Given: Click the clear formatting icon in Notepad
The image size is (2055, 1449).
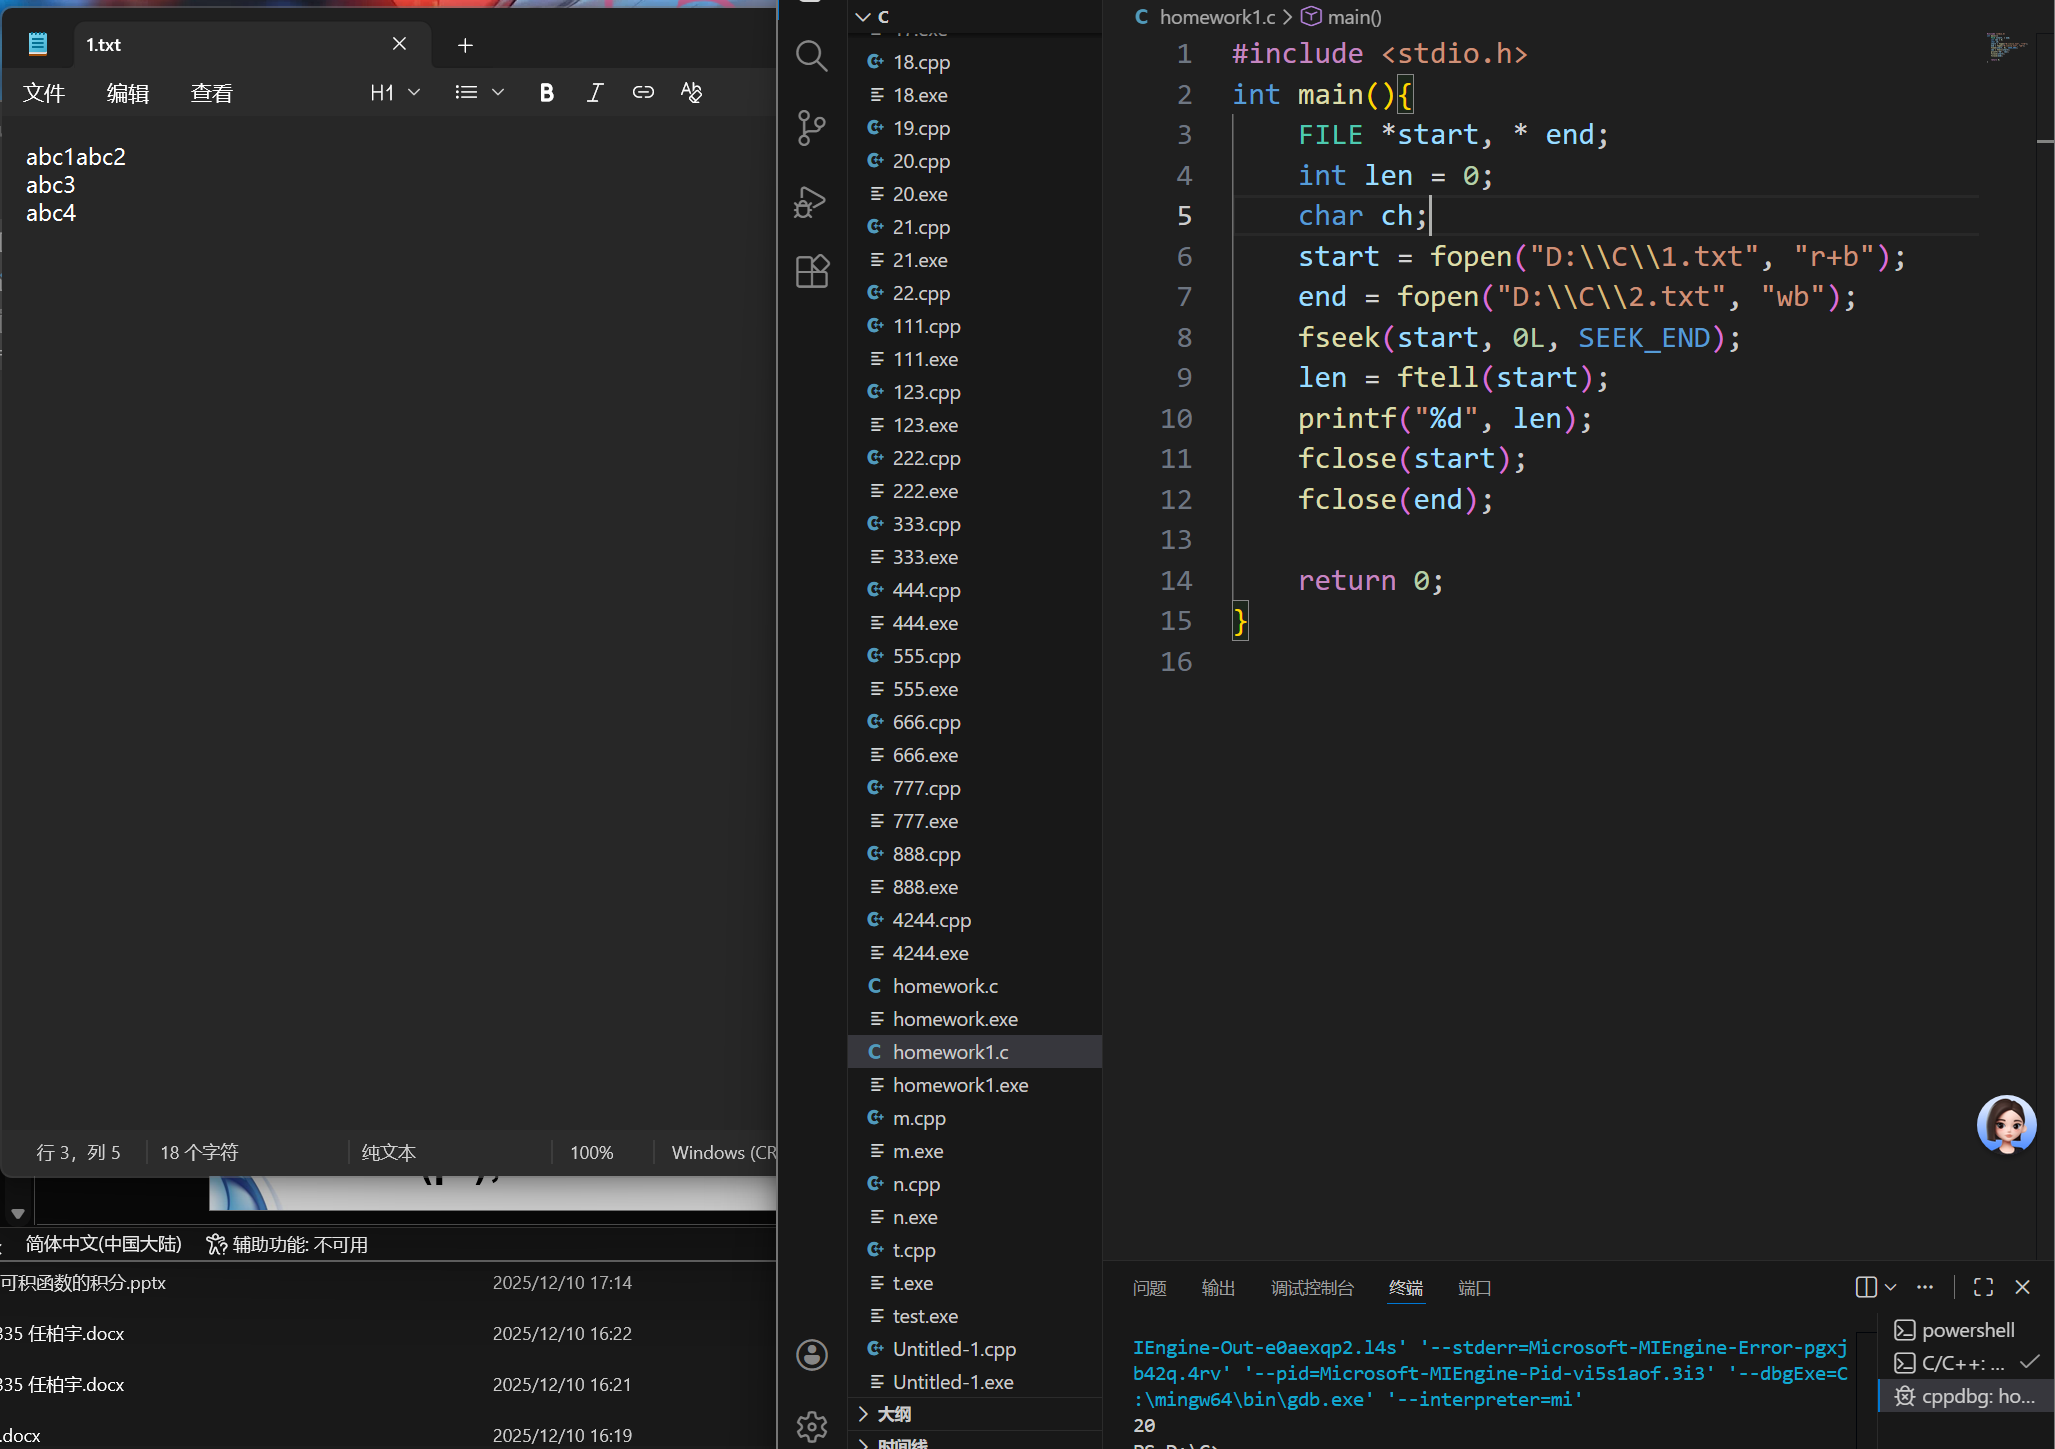Looking at the screenshot, I should click(691, 93).
